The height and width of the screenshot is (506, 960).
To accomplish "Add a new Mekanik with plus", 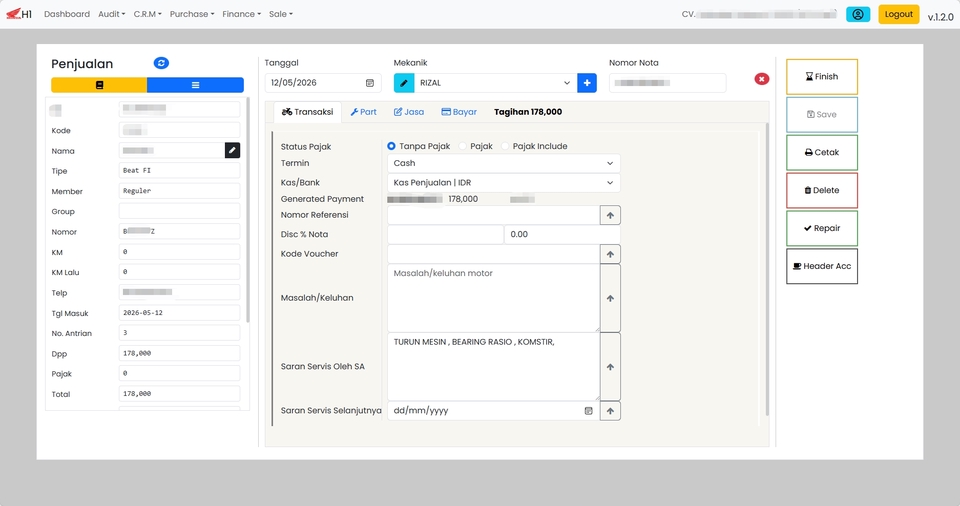I will pyautogui.click(x=587, y=83).
